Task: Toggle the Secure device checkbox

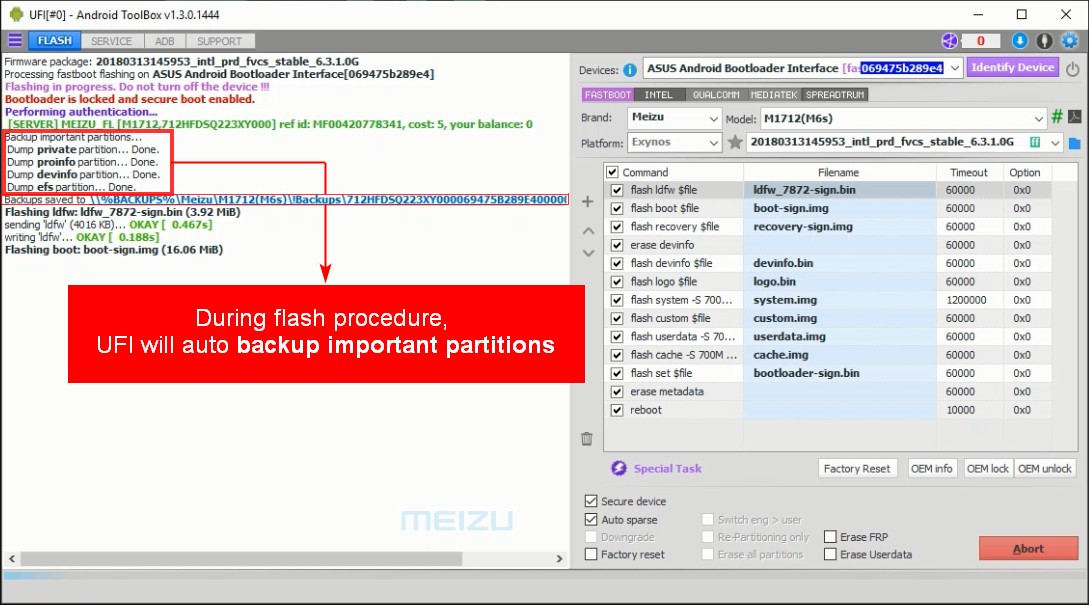Action: (x=591, y=501)
